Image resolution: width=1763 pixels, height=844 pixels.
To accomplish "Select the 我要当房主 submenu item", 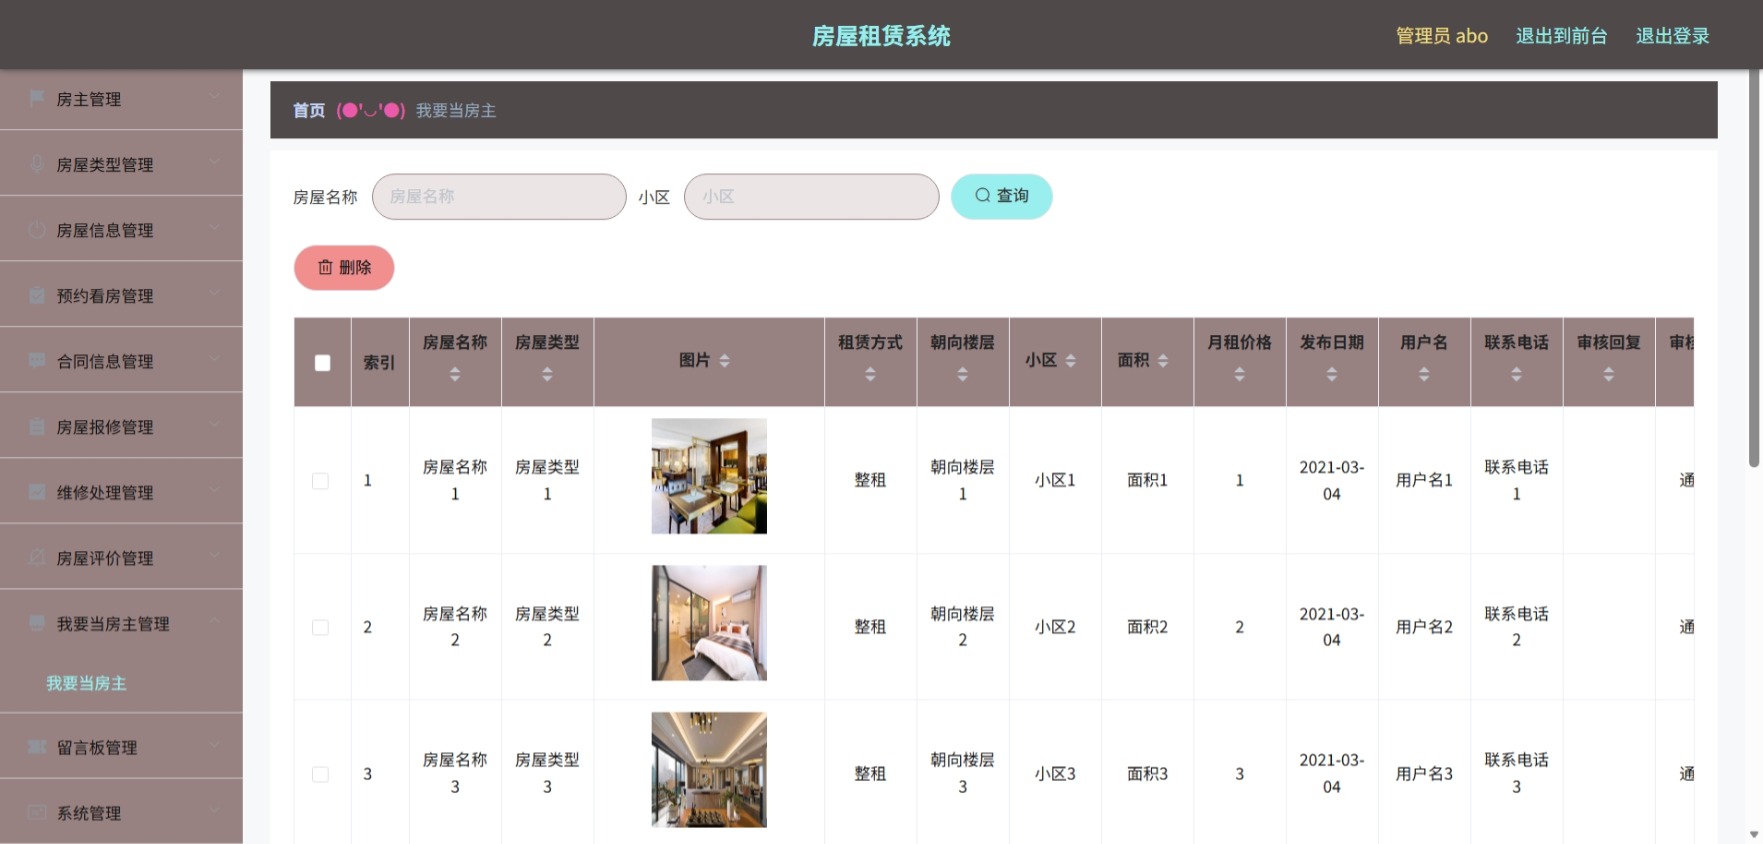I will pos(86,683).
